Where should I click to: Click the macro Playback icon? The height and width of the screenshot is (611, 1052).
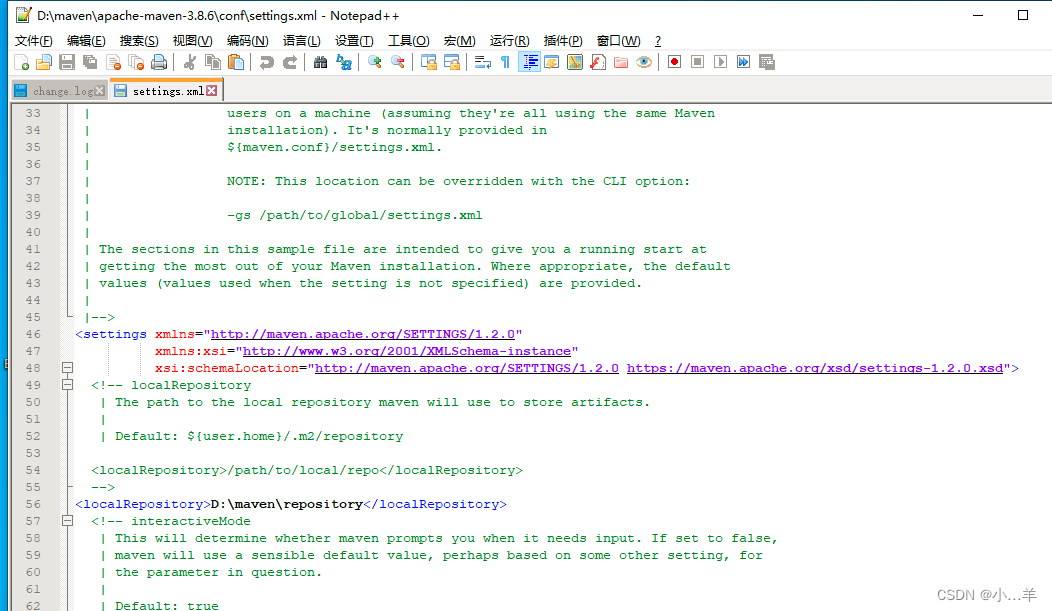(721, 62)
